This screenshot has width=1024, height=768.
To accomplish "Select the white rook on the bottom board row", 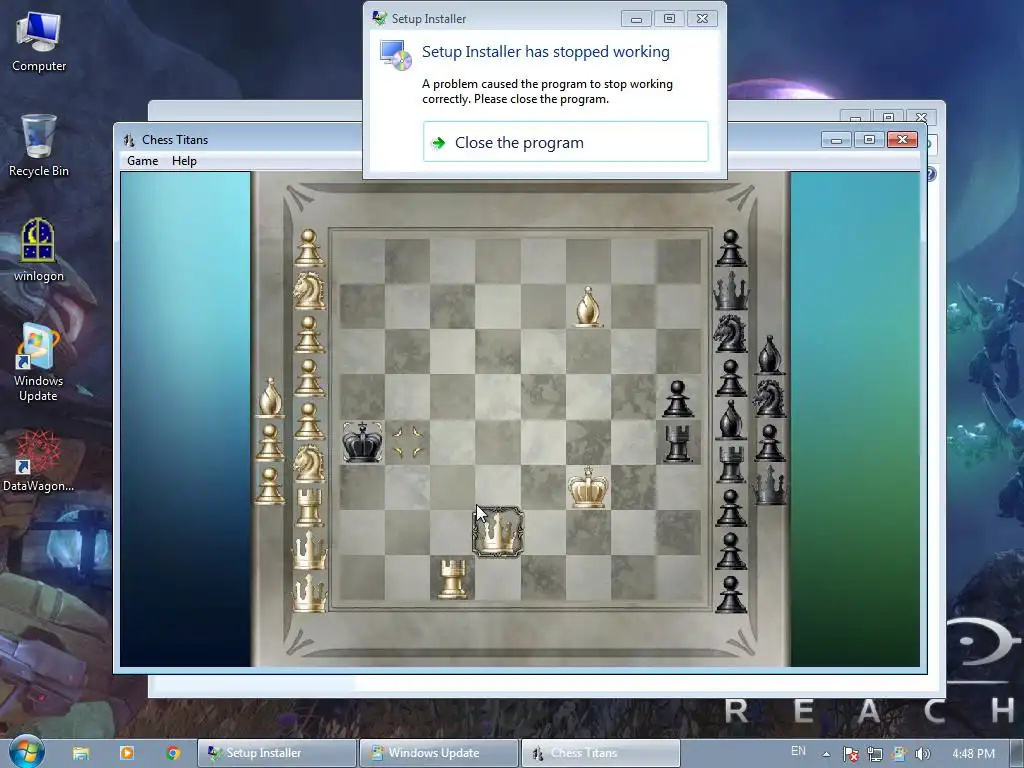I will point(453,578).
